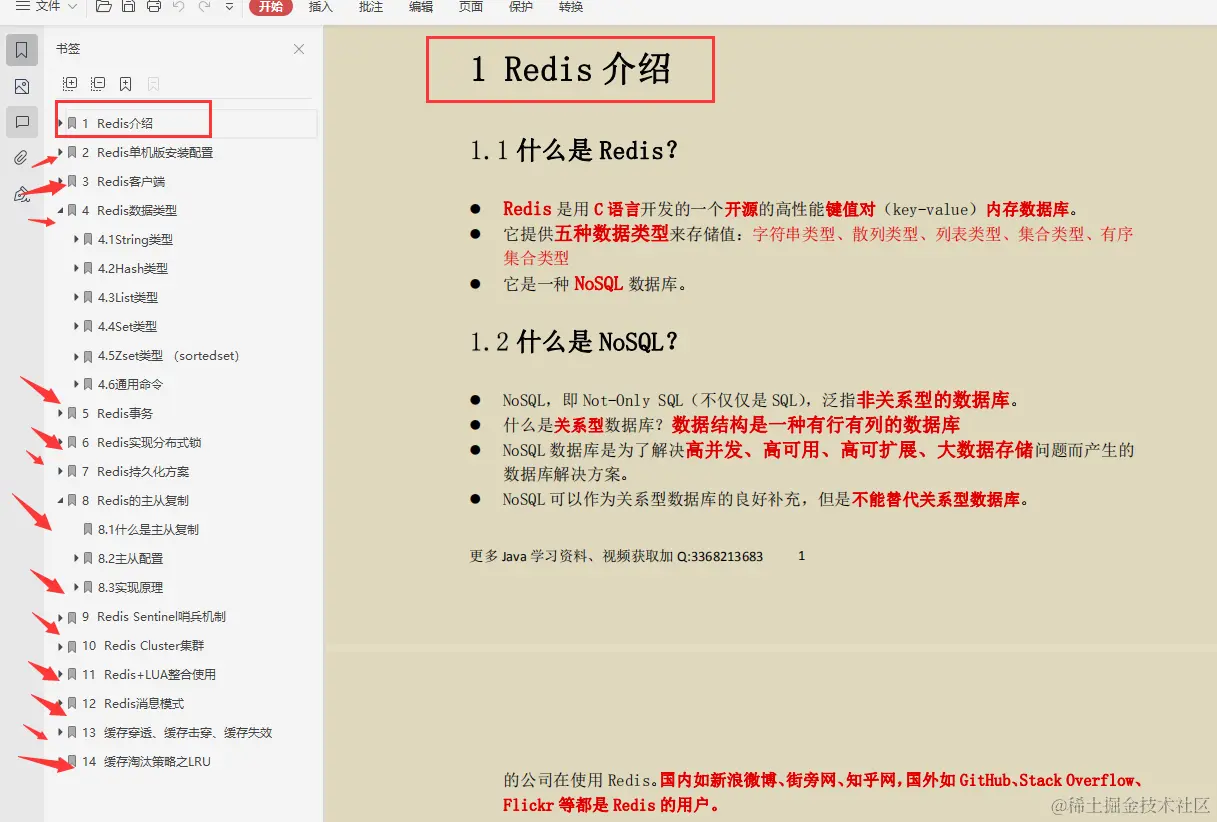This screenshot has width=1217, height=822.
Task: Select the 开始 ribbon tab
Action: (271, 7)
